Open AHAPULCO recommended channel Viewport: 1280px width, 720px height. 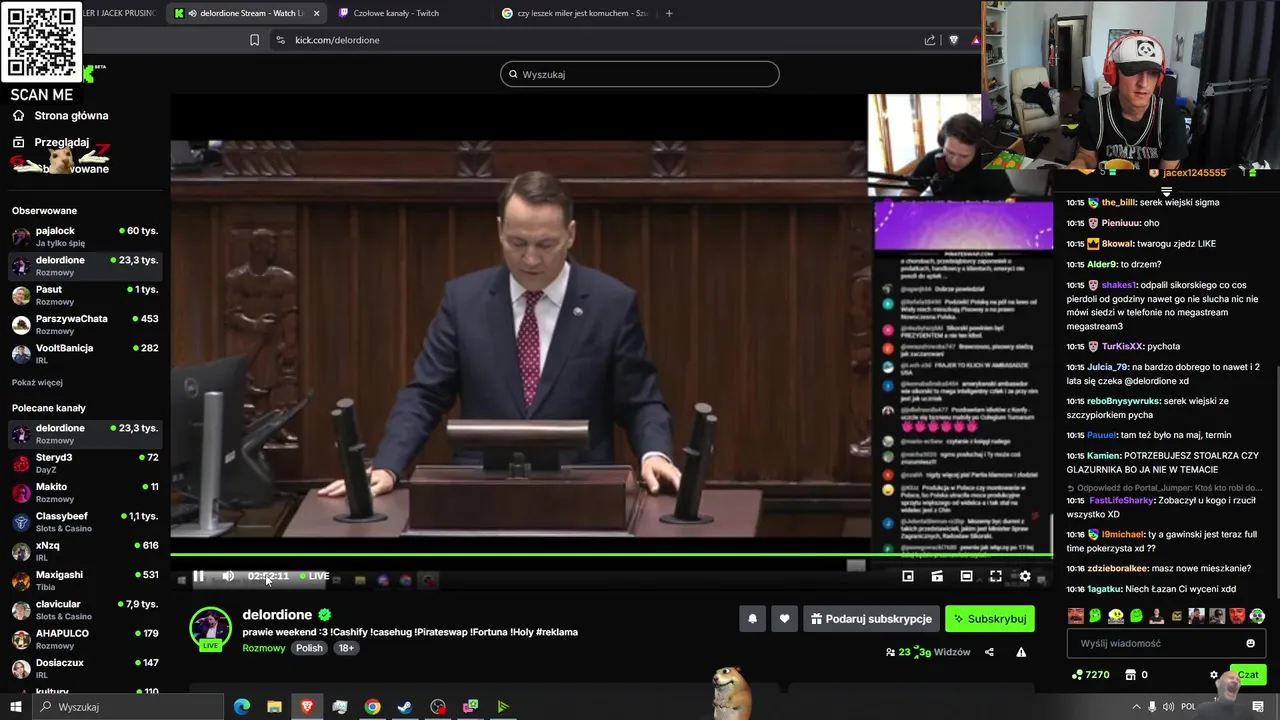(85, 638)
